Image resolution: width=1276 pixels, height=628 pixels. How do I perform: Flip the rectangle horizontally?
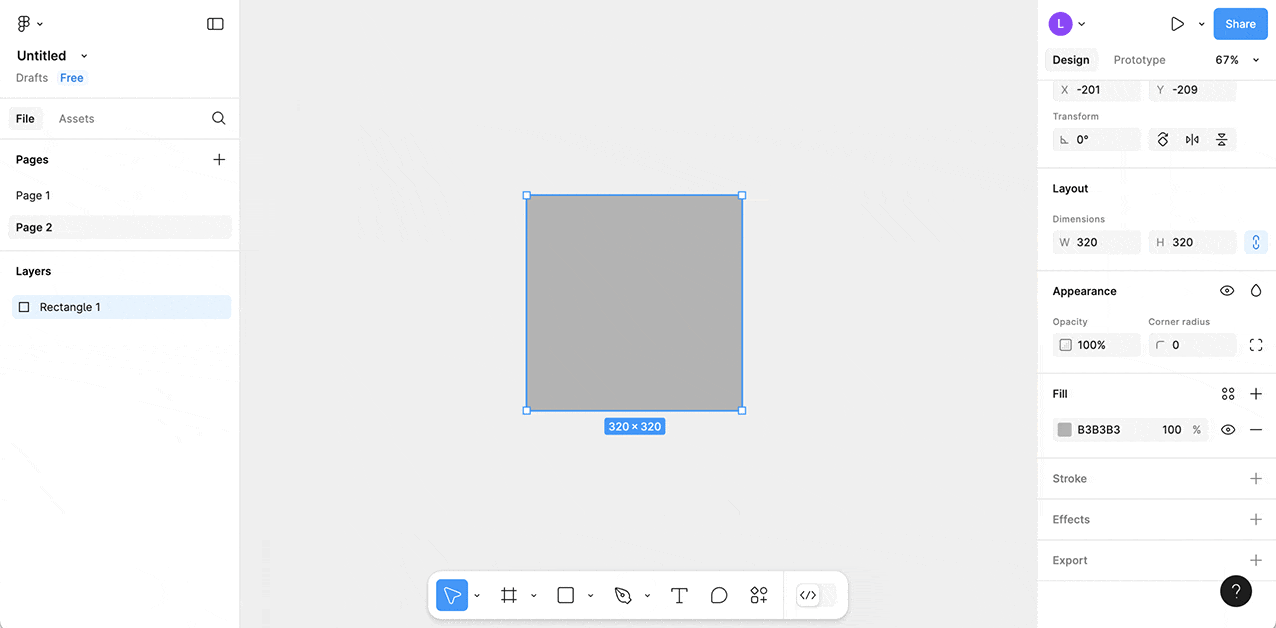(1192, 140)
